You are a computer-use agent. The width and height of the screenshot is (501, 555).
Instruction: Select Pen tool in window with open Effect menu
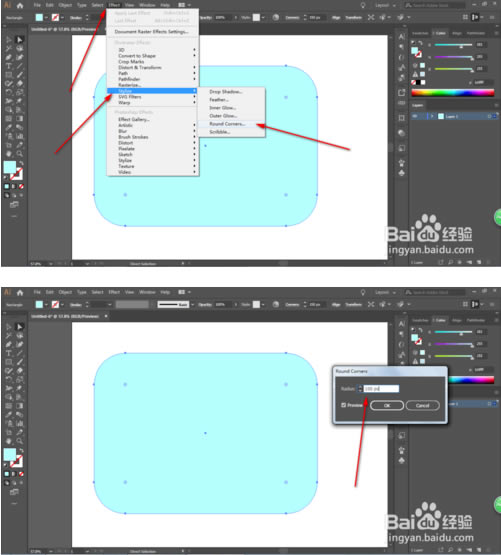click(8, 57)
